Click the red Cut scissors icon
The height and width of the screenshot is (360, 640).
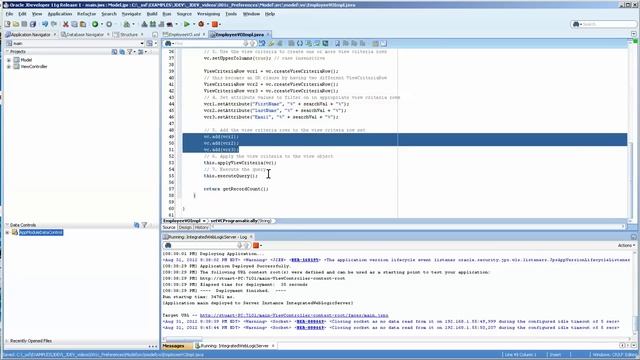[x=65, y=24]
